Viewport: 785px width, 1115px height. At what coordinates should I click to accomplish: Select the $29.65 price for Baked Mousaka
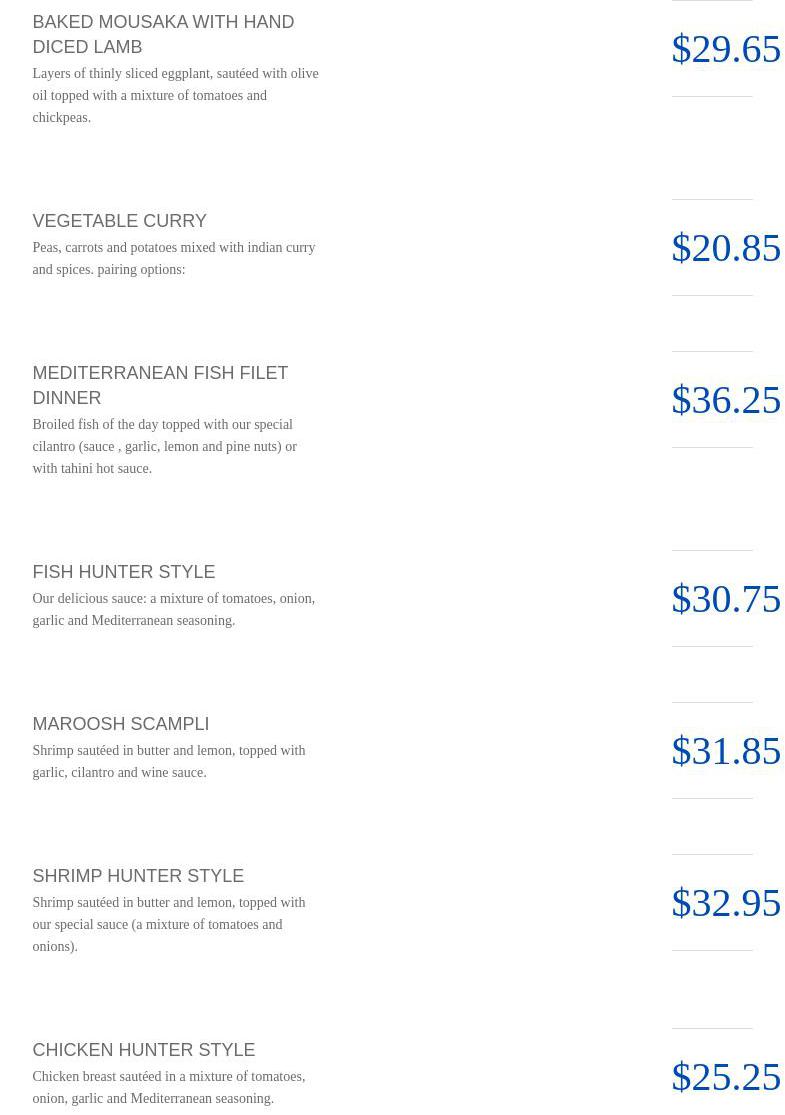pyautogui.click(x=725, y=48)
